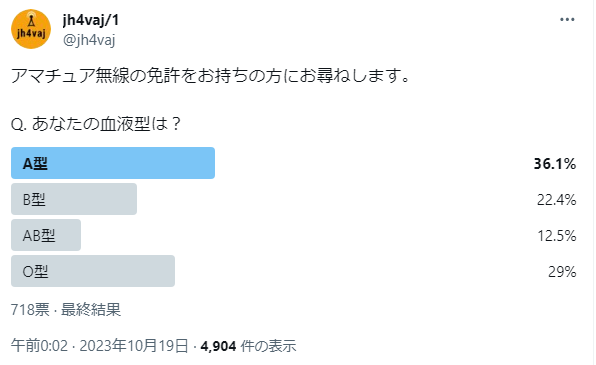
Task: Click the A型 label text in poll
Action: [x=35, y=164]
